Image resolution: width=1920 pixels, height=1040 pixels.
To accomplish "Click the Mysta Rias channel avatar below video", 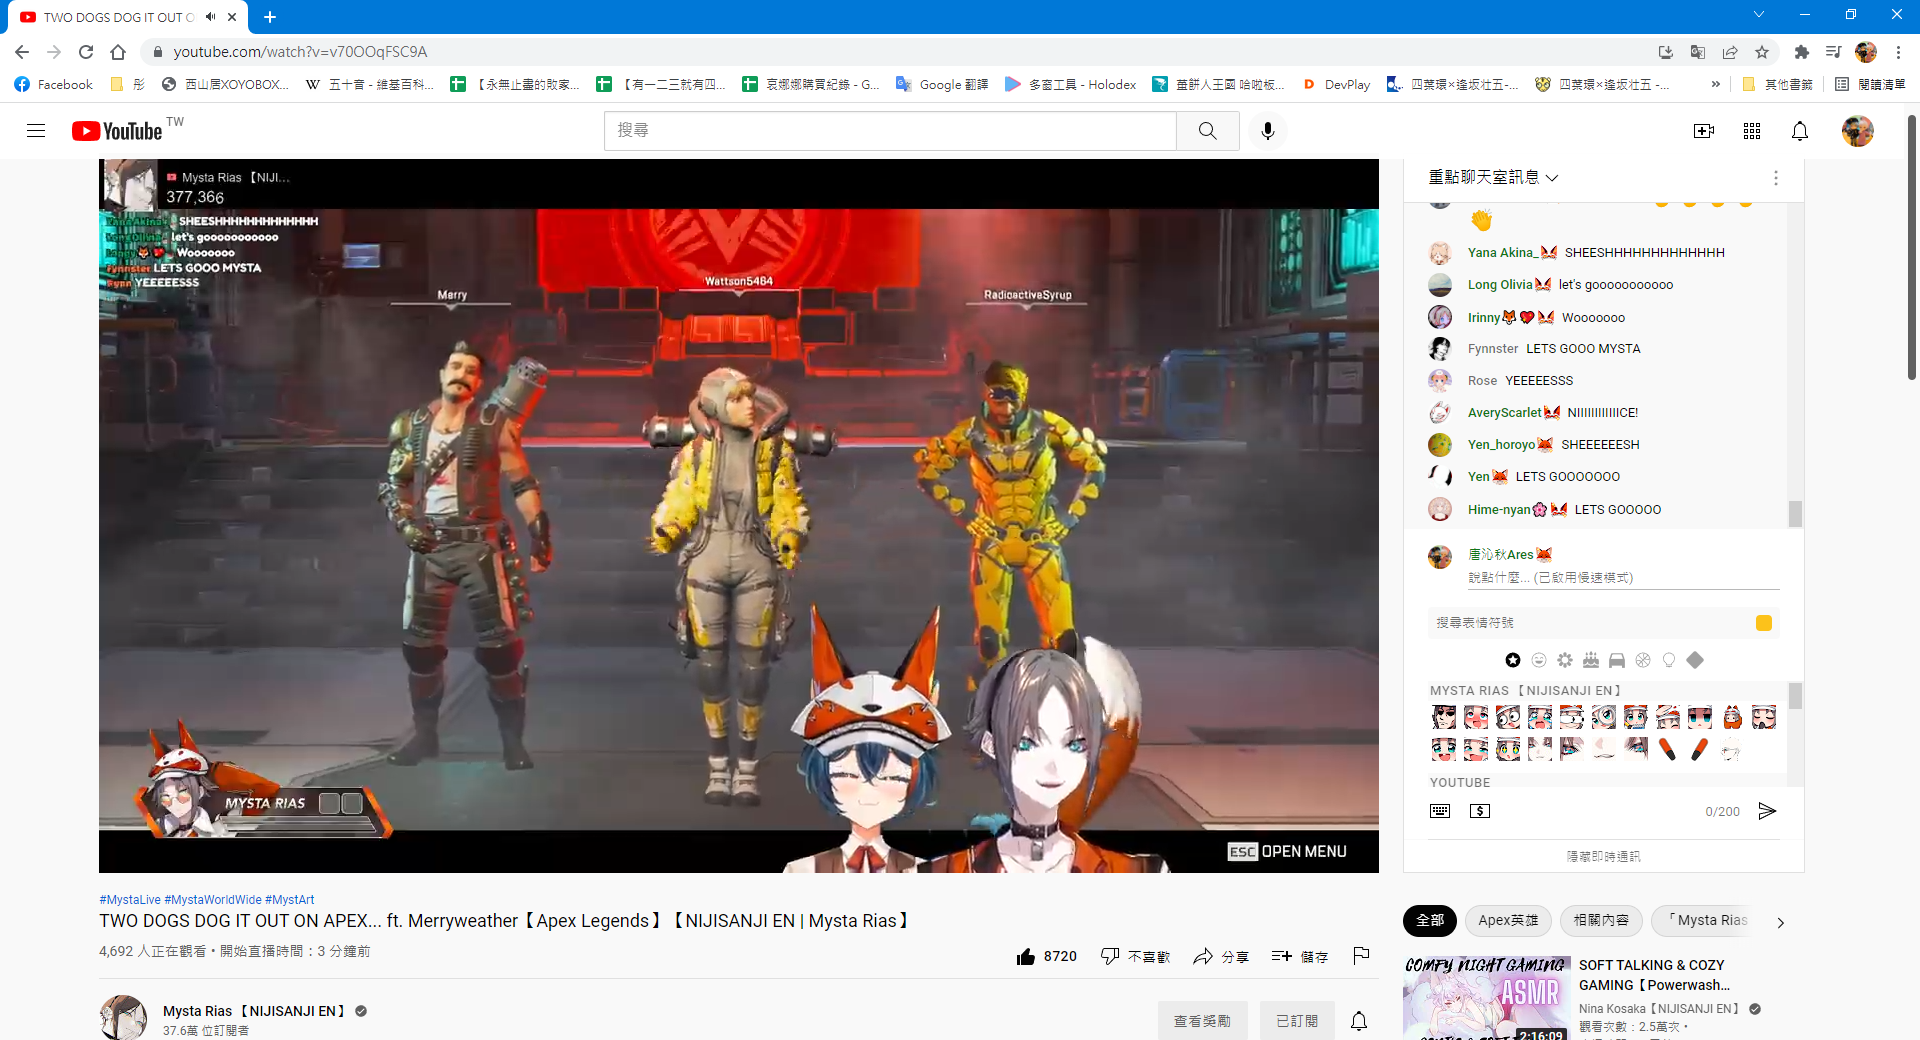I will point(123,1018).
